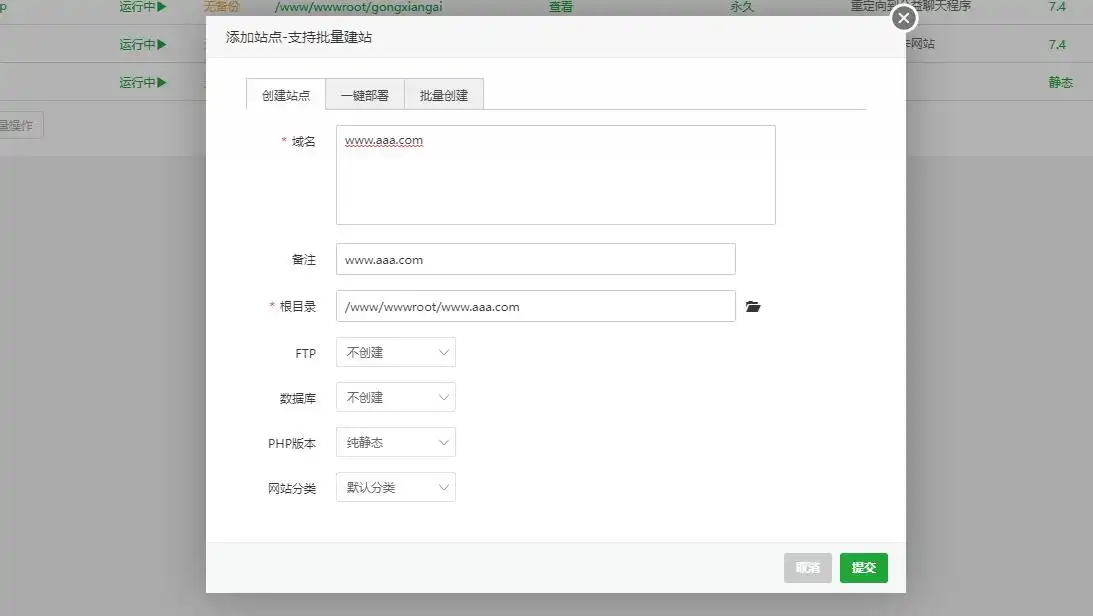1093x616 pixels.
Task: Click the 查看 link in the top site row
Action: [560, 7]
